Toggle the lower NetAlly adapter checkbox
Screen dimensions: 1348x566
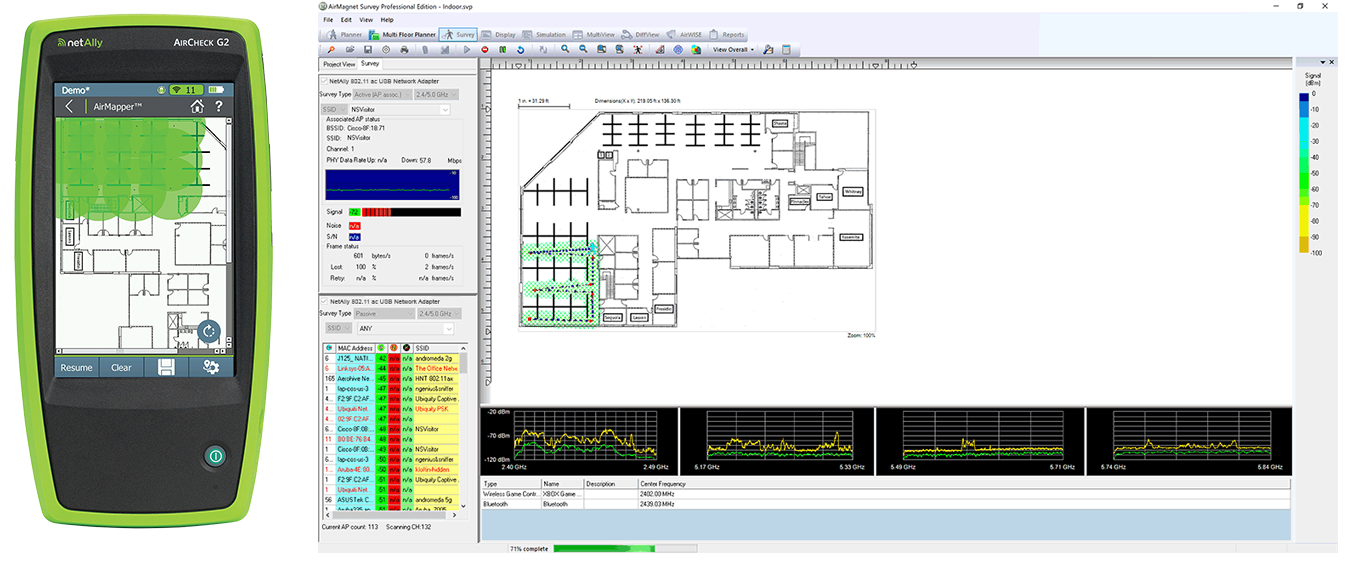pyautogui.click(x=322, y=301)
